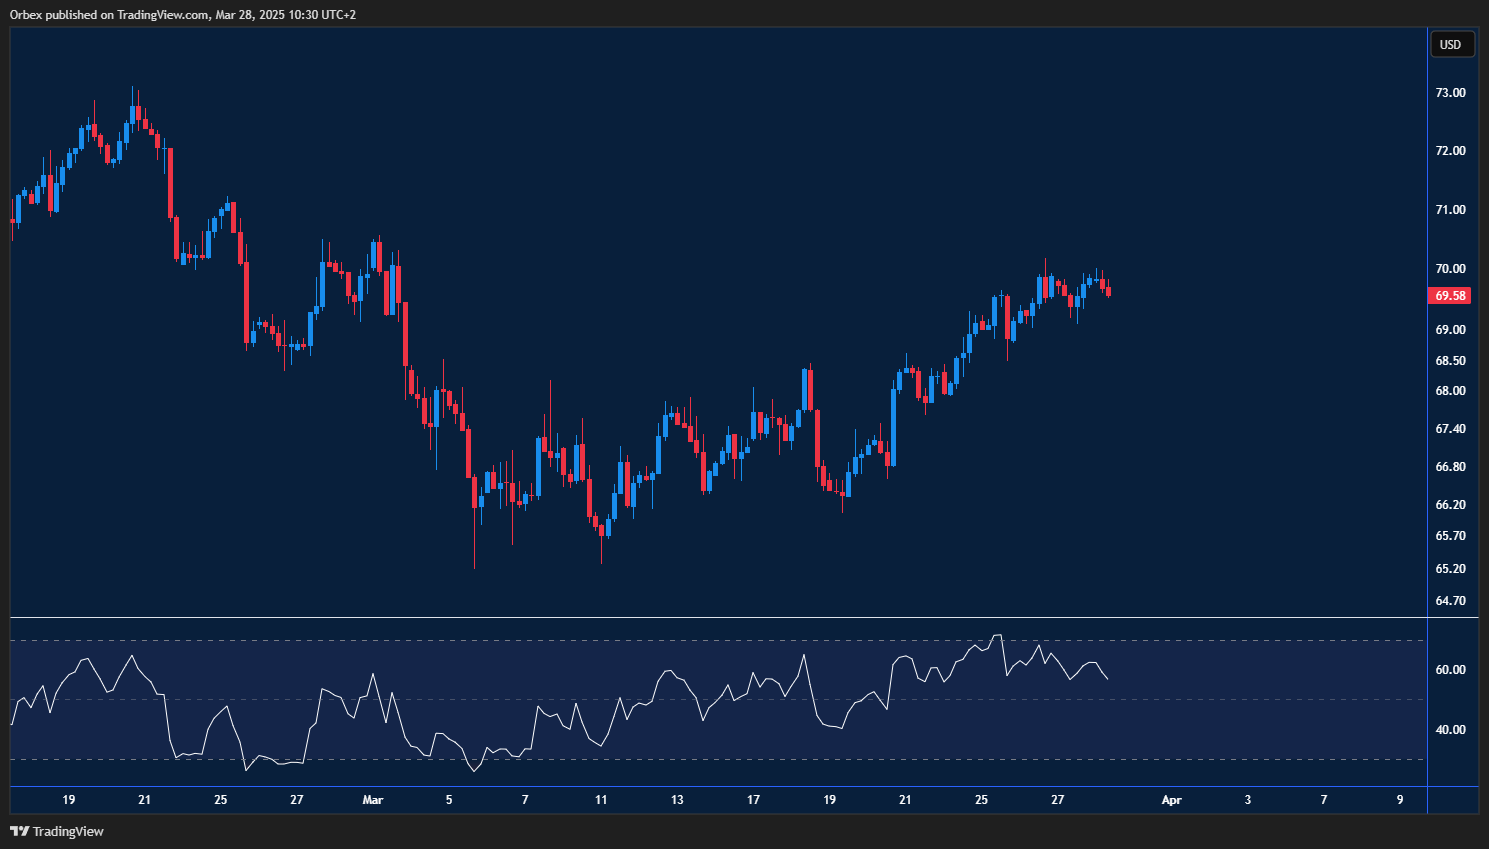The height and width of the screenshot is (849, 1489).
Task: Select the Mar label on time axis
Action: 373,800
